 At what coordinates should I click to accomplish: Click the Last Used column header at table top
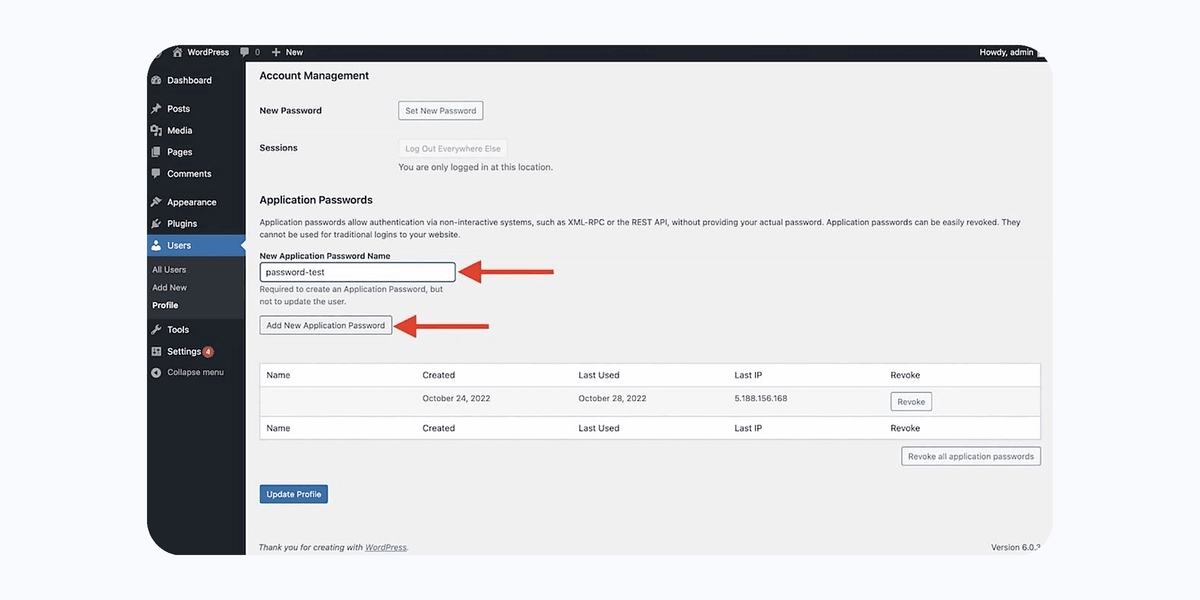[x=599, y=376]
